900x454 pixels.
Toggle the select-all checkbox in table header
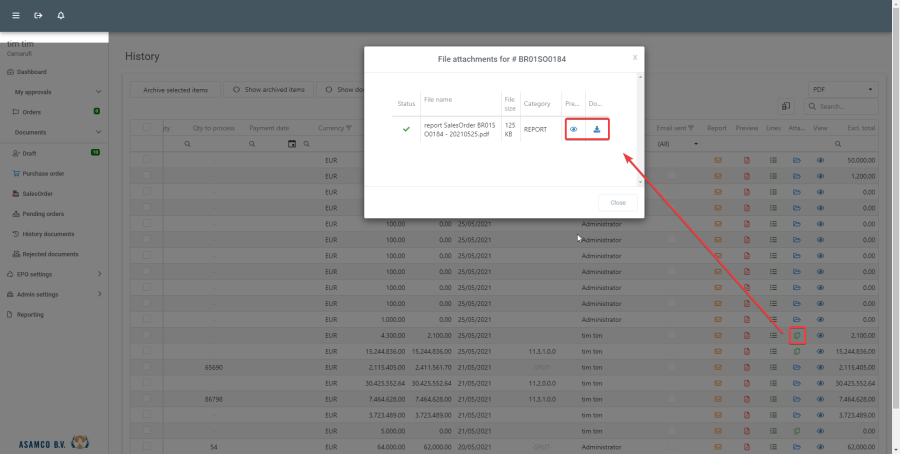click(x=148, y=128)
